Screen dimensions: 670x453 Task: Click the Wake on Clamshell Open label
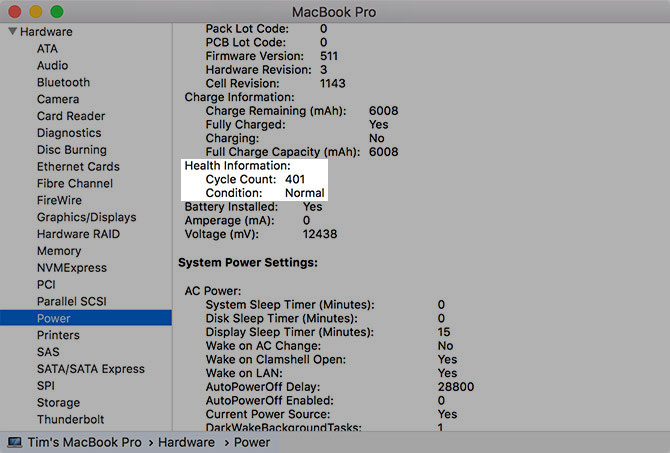click(276, 359)
